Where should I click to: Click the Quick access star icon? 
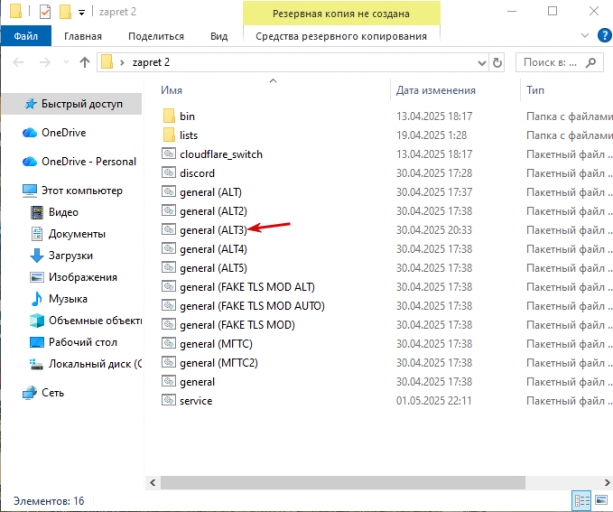(x=30, y=104)
